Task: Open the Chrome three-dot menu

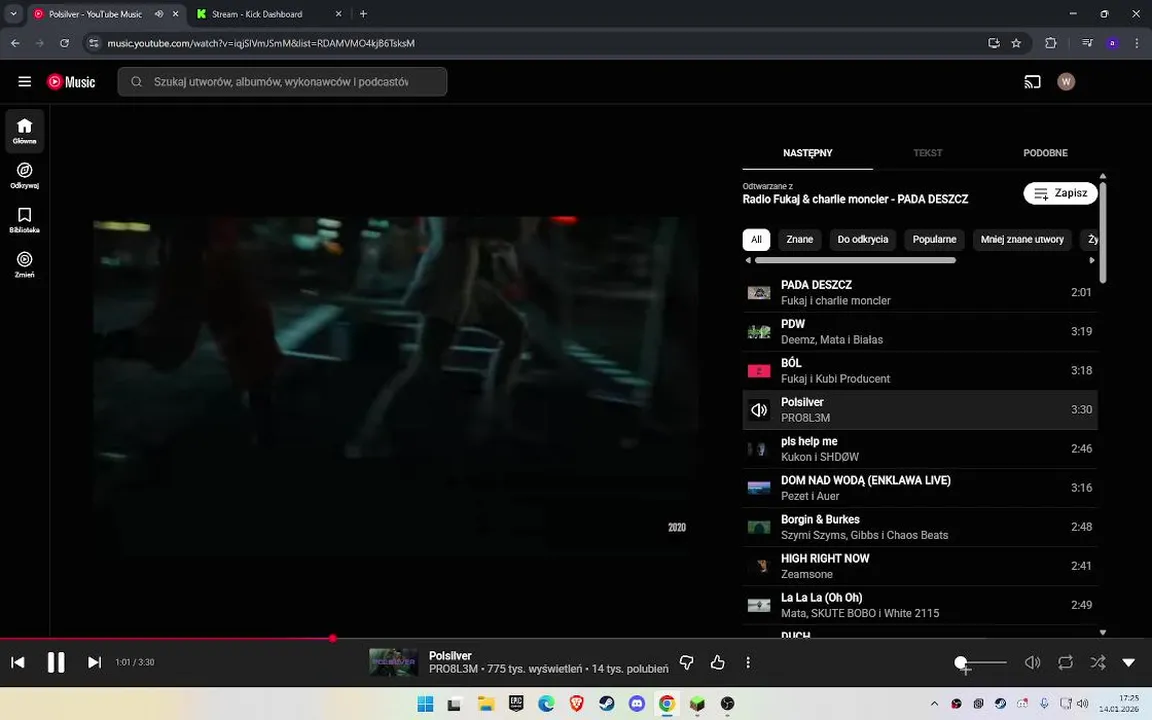Action: [x=1137, y=43]
